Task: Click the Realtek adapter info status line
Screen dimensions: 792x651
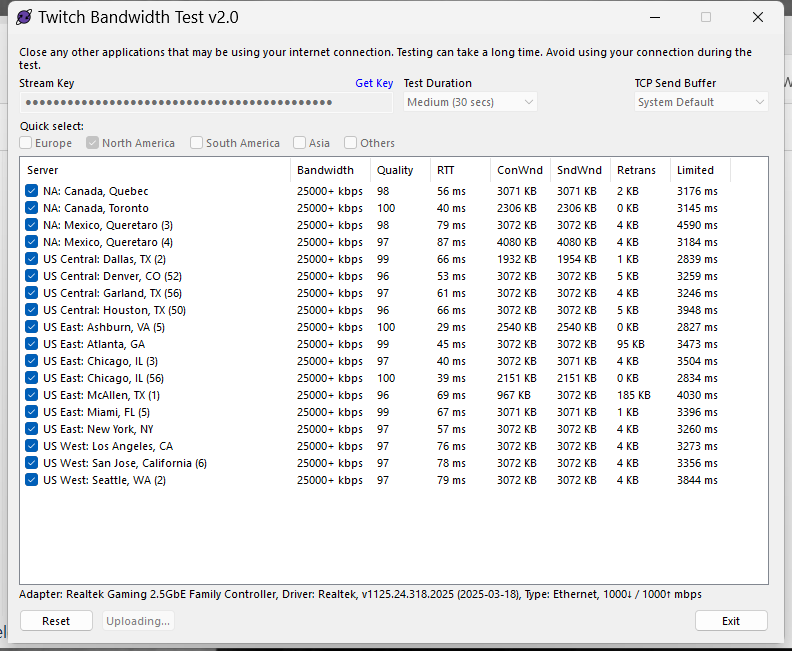Action: click(360, 594)
